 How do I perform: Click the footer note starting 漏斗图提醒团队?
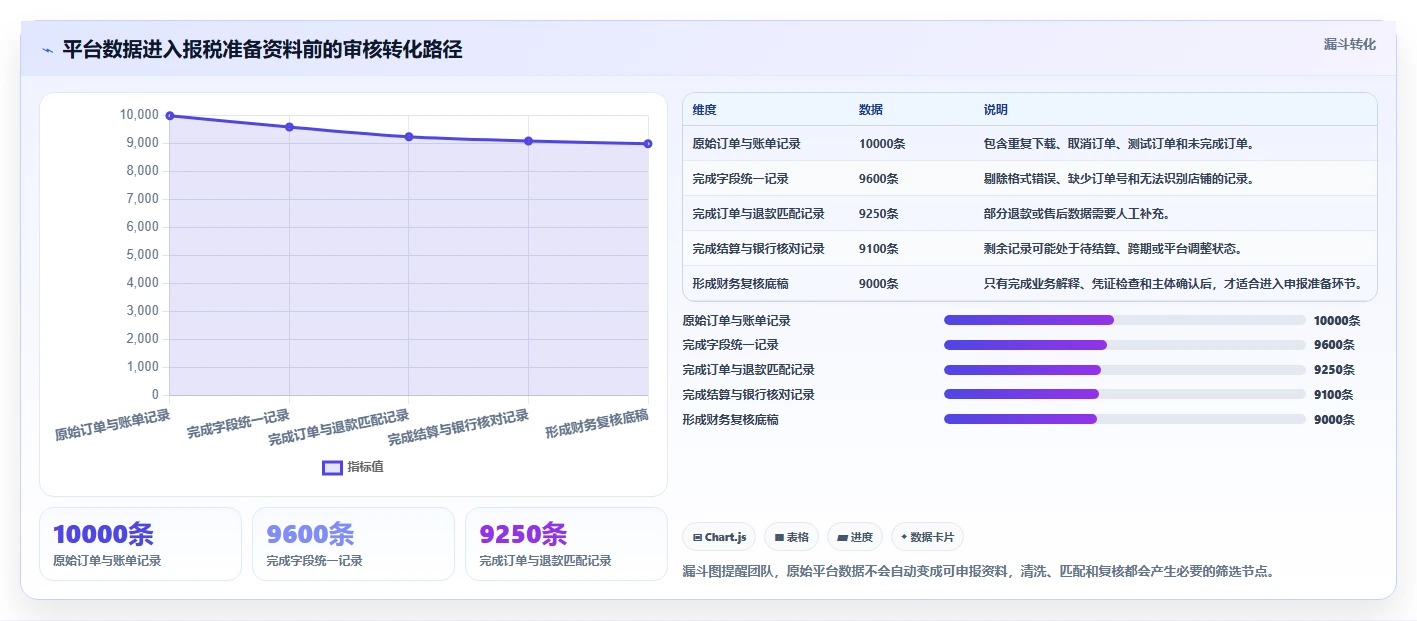979,572
